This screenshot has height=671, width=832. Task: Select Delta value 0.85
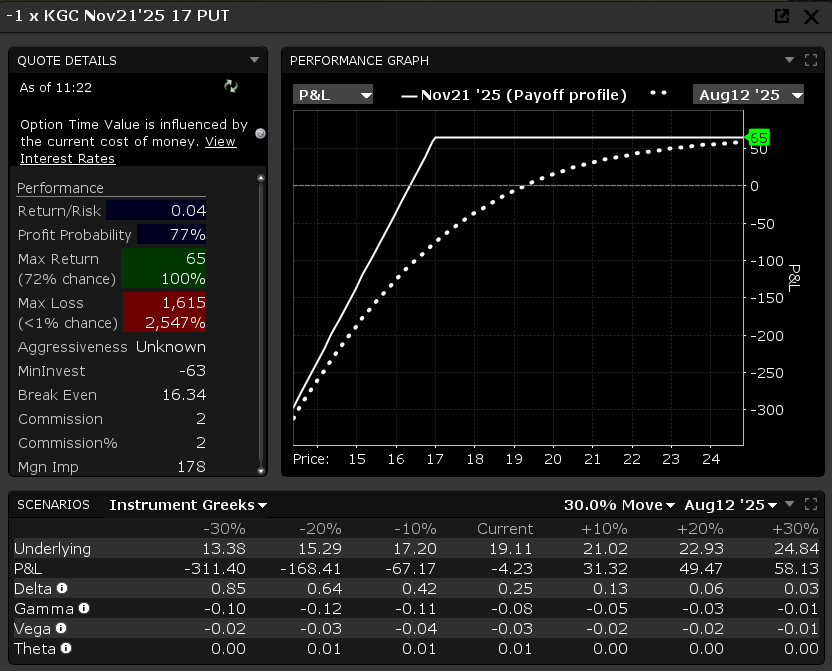pos(228,588)
